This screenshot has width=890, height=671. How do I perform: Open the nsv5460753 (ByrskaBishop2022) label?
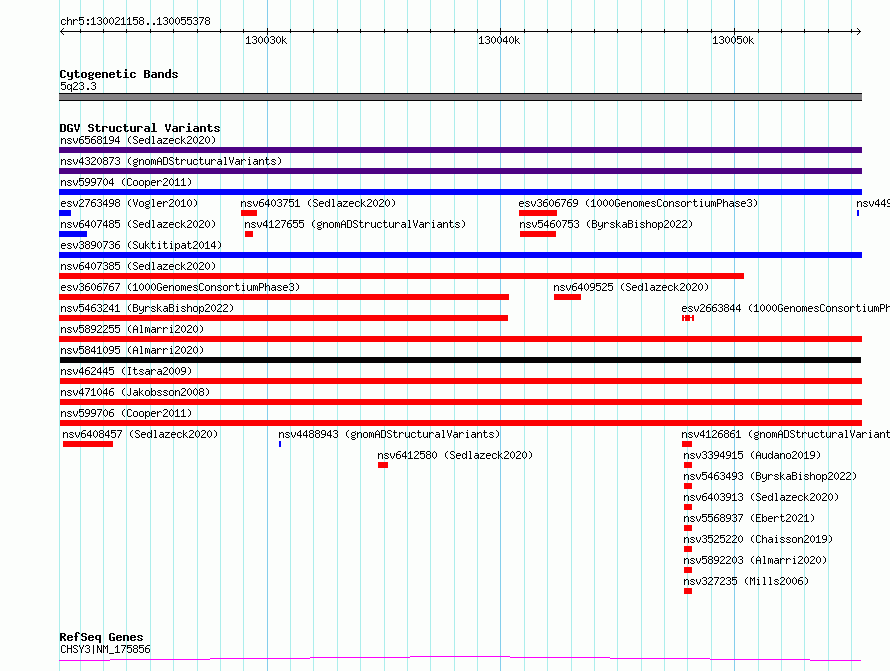click(606, 224)
